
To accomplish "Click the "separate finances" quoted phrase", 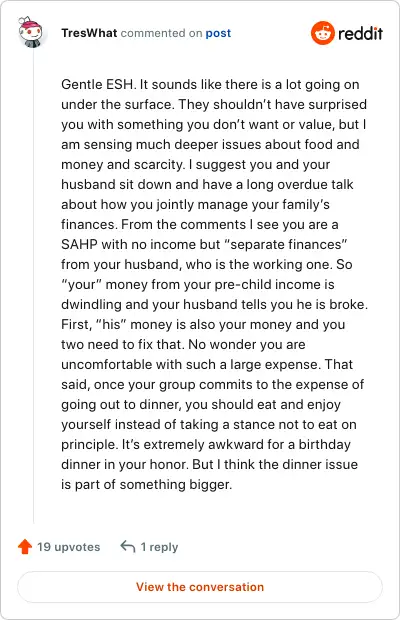I will pos(285,244).
